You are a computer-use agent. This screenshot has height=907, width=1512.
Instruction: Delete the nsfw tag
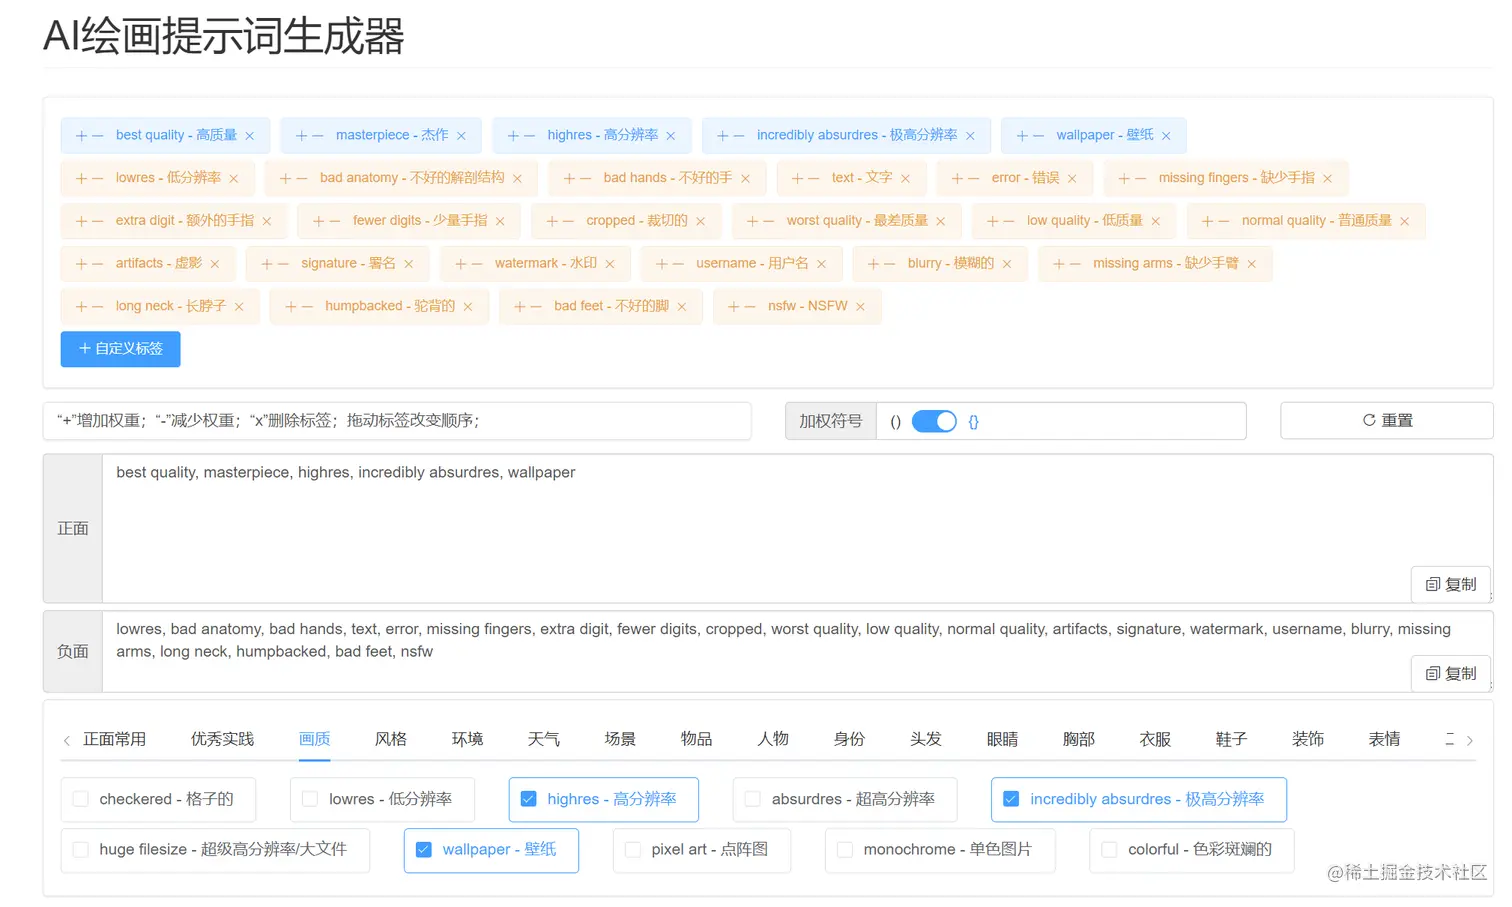coord(860,308)
